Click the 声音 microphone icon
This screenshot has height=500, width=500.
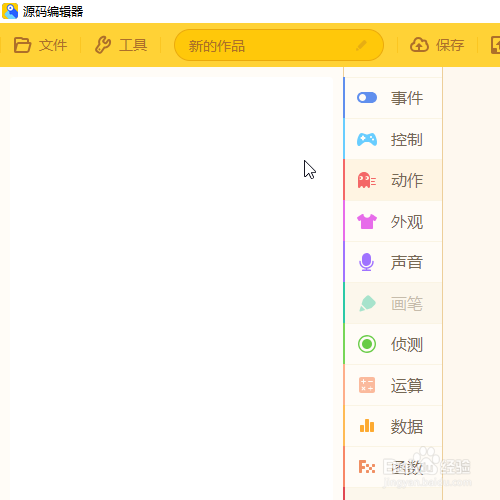[x=366, y=262]
